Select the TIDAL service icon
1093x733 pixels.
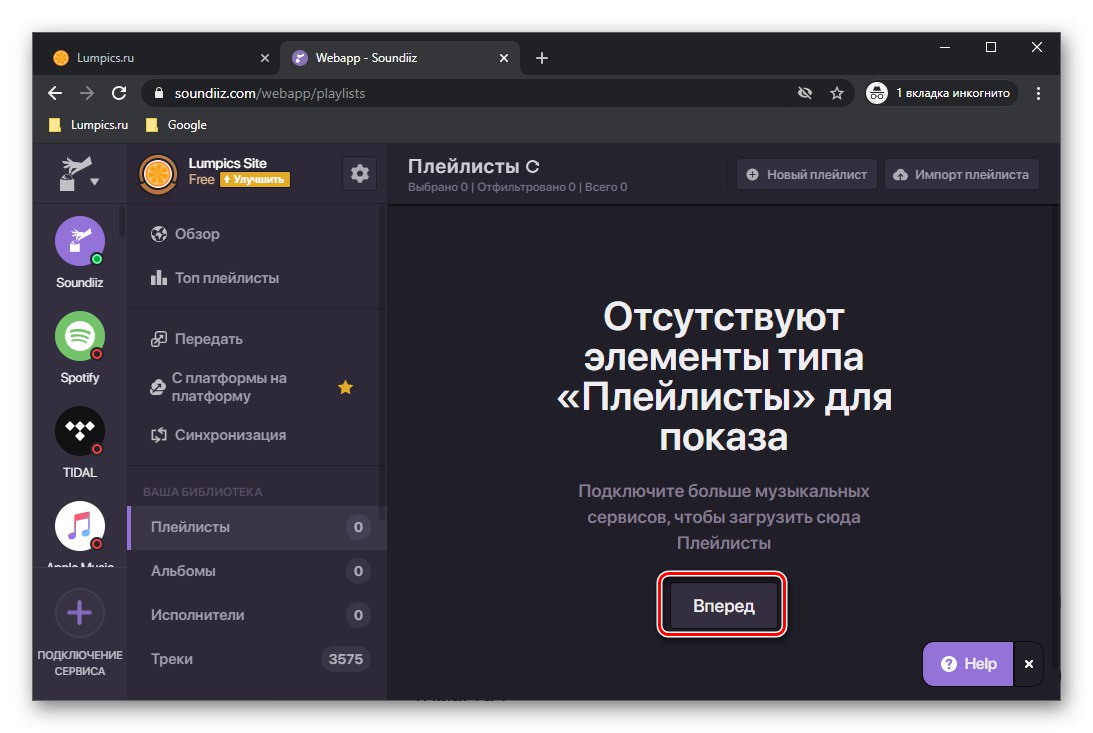point(79,432)
